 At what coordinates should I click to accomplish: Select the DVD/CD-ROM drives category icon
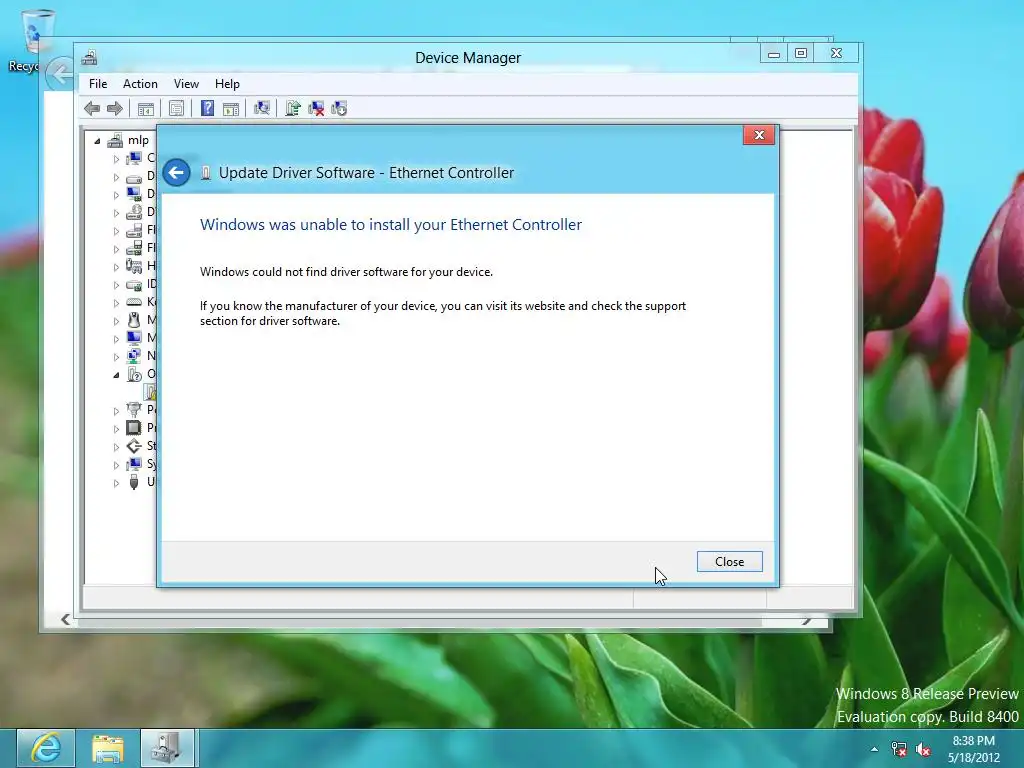(x=134, y=212)
